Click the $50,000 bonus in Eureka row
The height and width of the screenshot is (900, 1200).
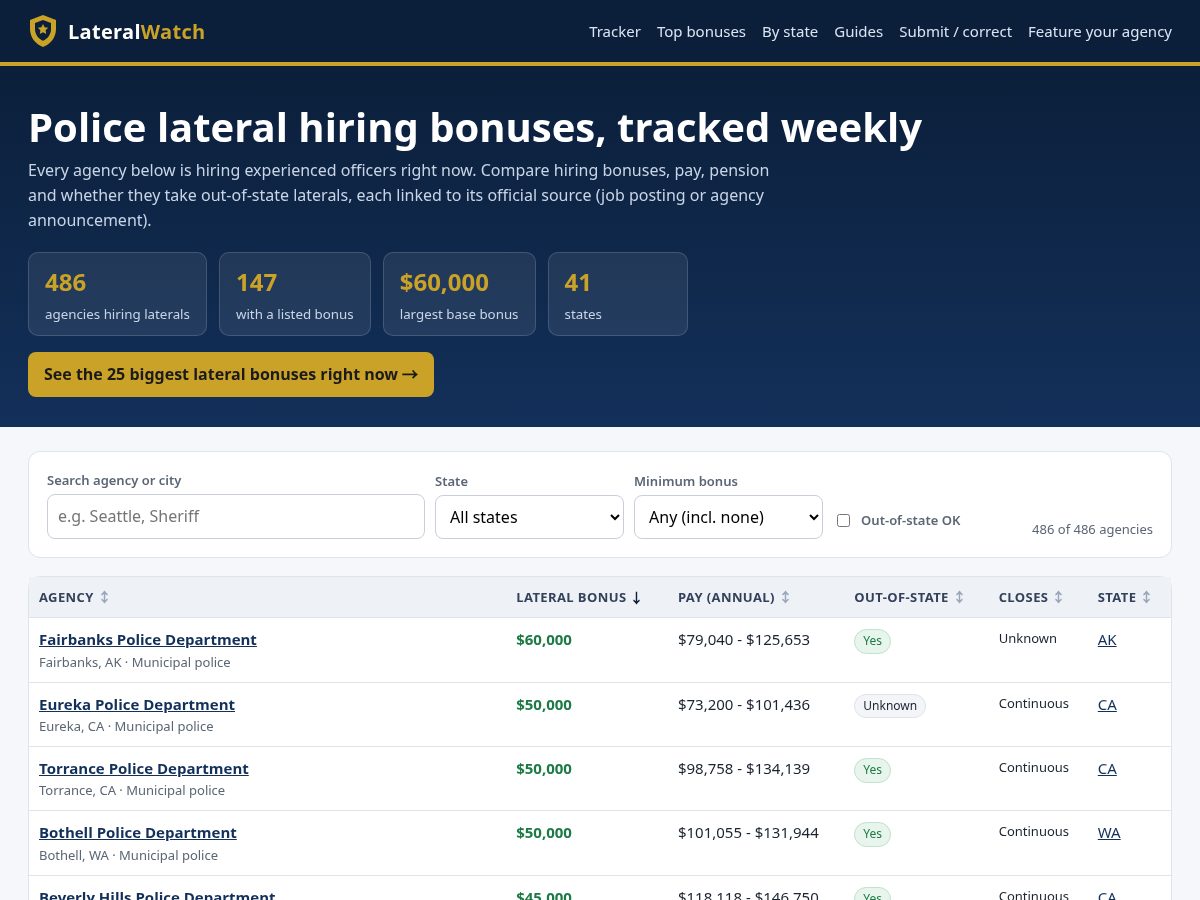click(544, 704)
